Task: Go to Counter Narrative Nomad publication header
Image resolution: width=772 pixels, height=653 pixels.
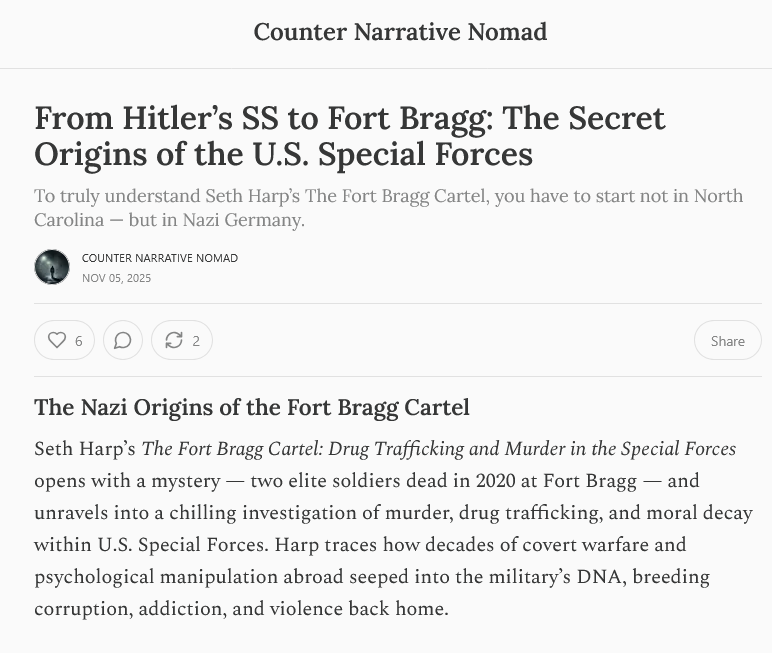Action: [400, 32]
